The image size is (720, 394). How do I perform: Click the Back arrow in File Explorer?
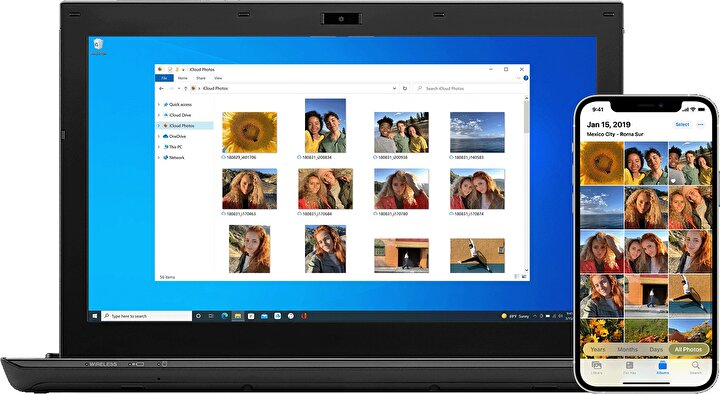point(161,88)
